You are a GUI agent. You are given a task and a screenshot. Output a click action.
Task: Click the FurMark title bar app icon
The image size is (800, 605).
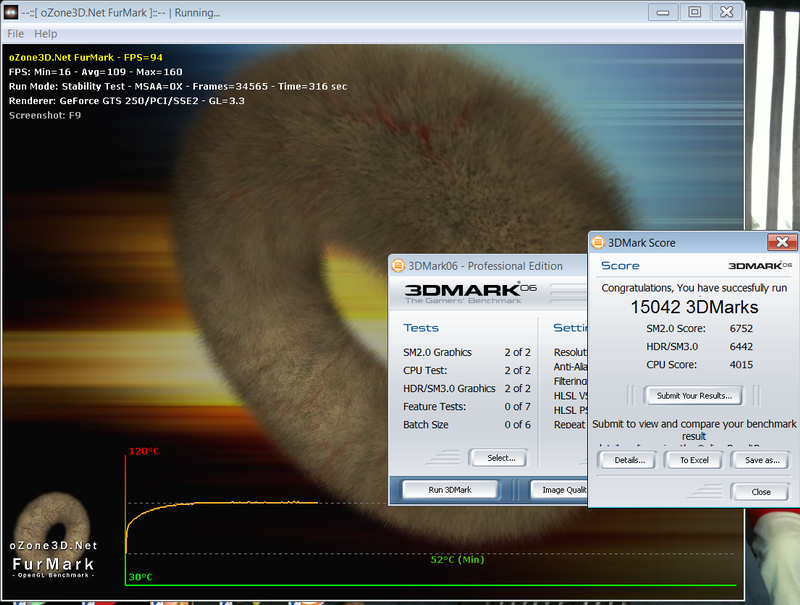click(11, 12)
